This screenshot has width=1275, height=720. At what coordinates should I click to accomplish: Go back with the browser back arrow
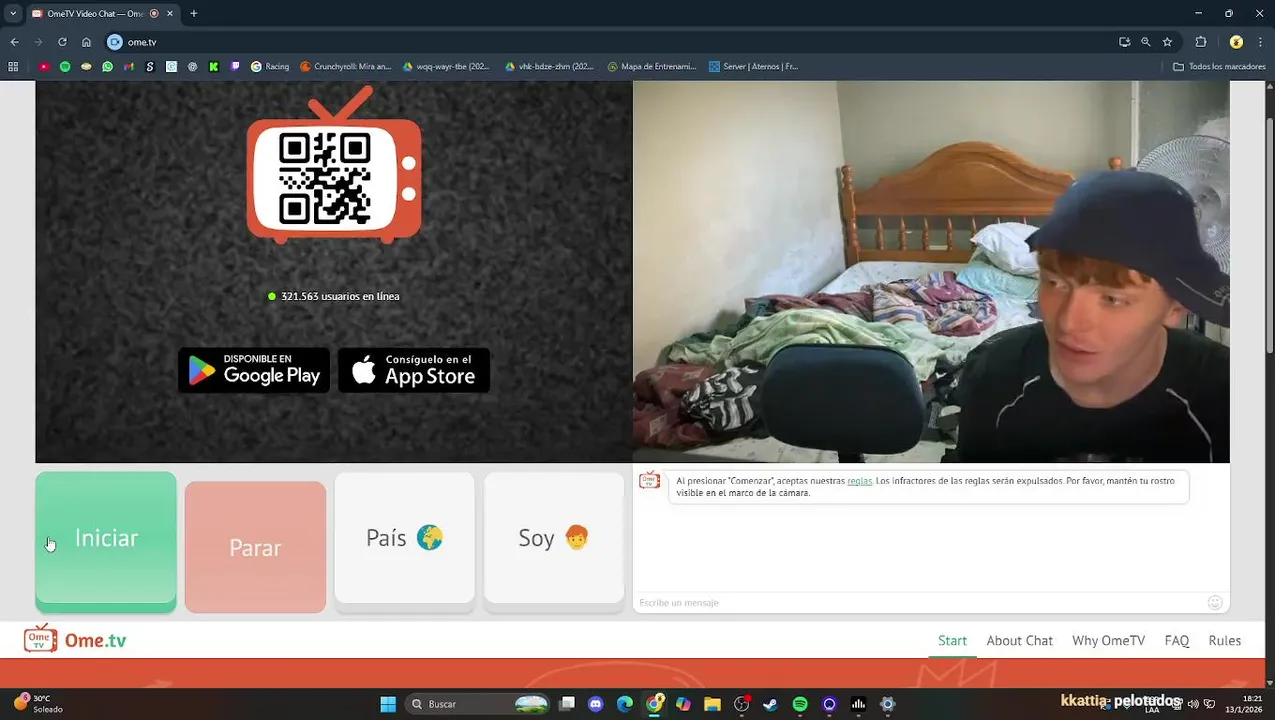coord(14,42)
